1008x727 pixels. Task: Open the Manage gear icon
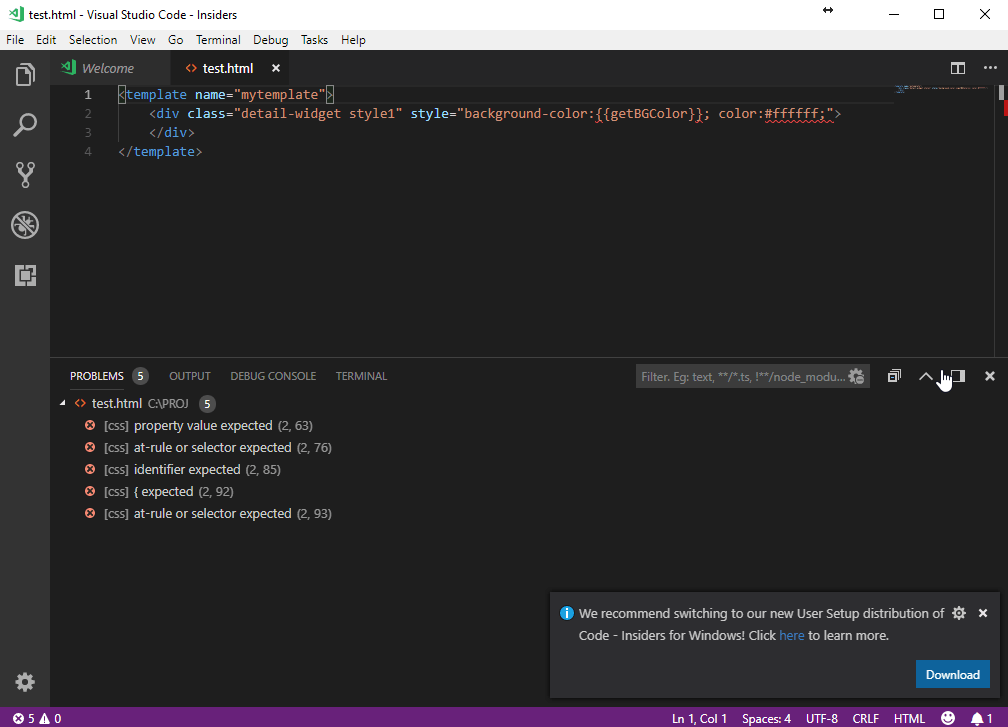coord(25,682)
